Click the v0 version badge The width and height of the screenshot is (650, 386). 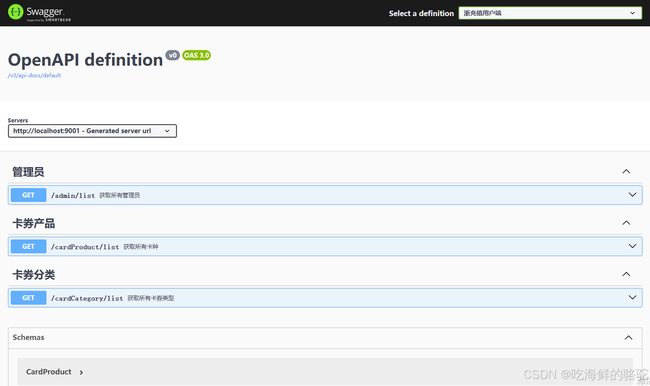pos(172,55)
